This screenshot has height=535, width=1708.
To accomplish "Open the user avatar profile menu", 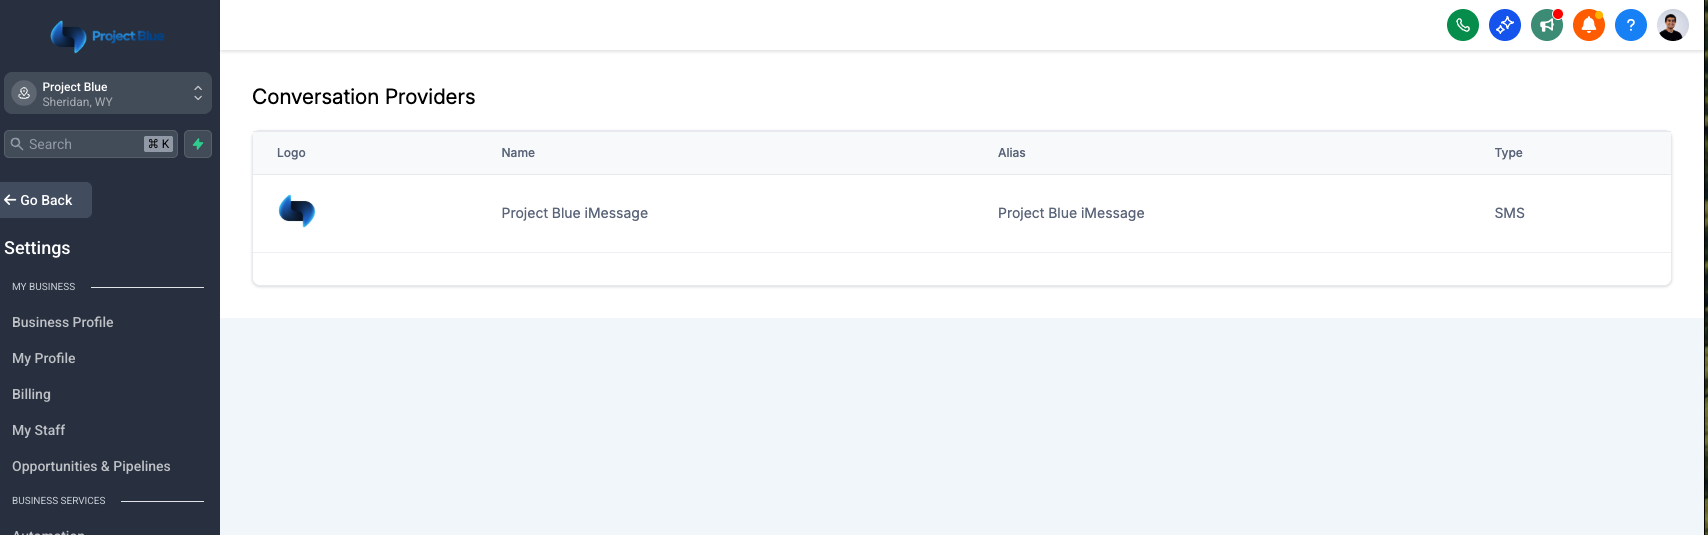I will point(1673,25).
